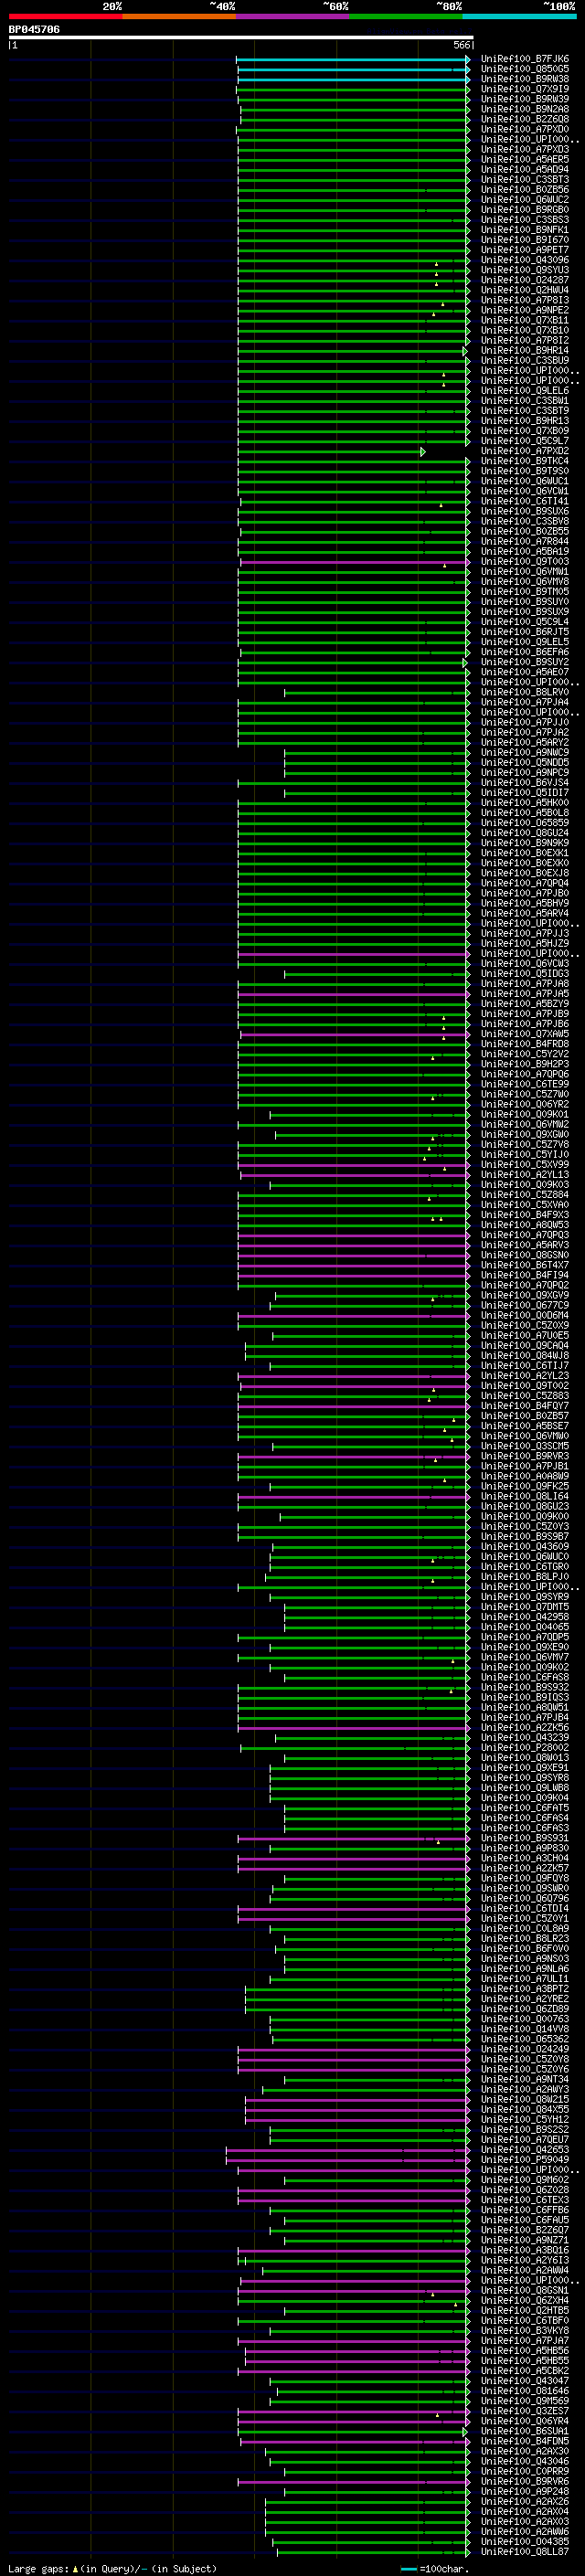The image size is (585, 2576).
Task: Select the UniRef100_B9NFK1 label
Action: (x=525, y=230)
